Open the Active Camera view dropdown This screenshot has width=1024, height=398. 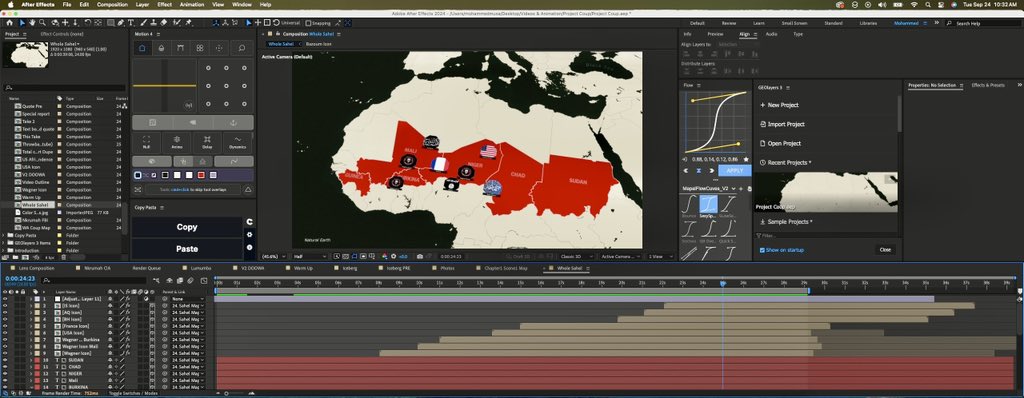(620, 256)
